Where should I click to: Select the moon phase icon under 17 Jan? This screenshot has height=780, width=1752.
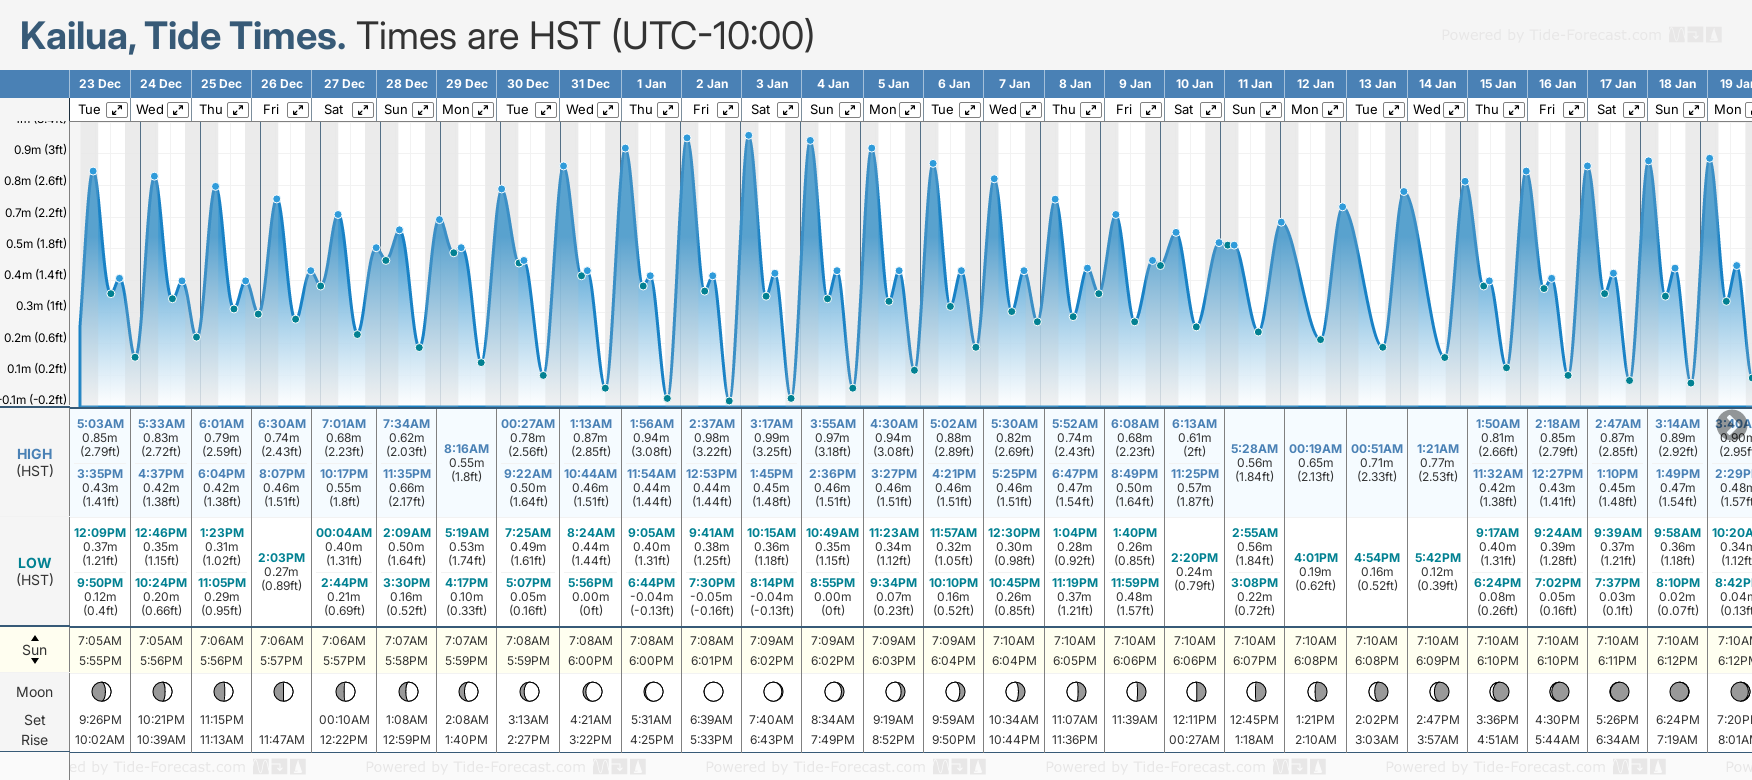click(1618, 691)
